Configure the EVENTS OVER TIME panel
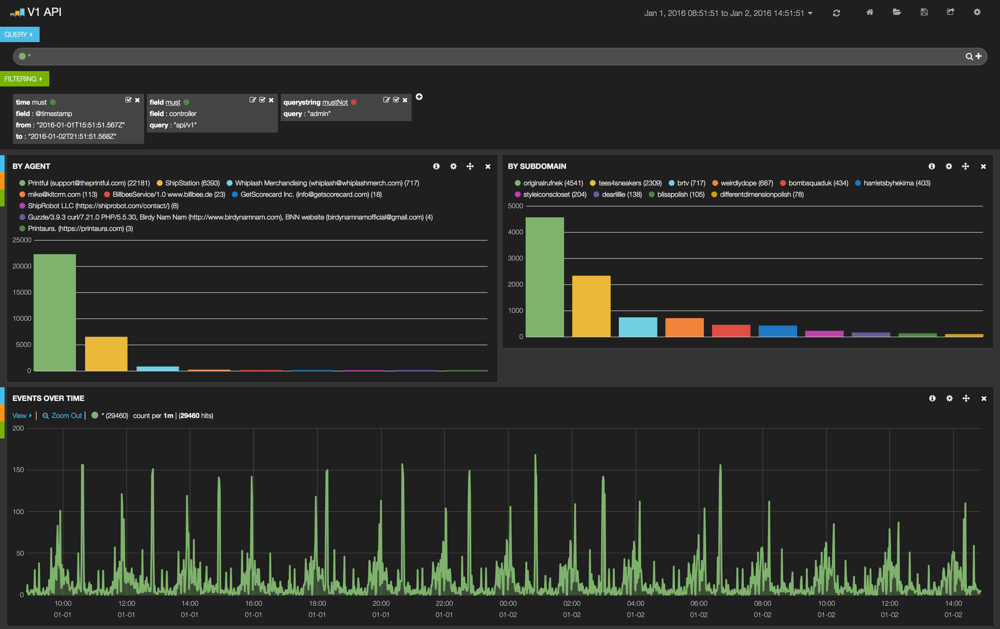This screenshot has height=629, width=1000. [x=950, y=399]
